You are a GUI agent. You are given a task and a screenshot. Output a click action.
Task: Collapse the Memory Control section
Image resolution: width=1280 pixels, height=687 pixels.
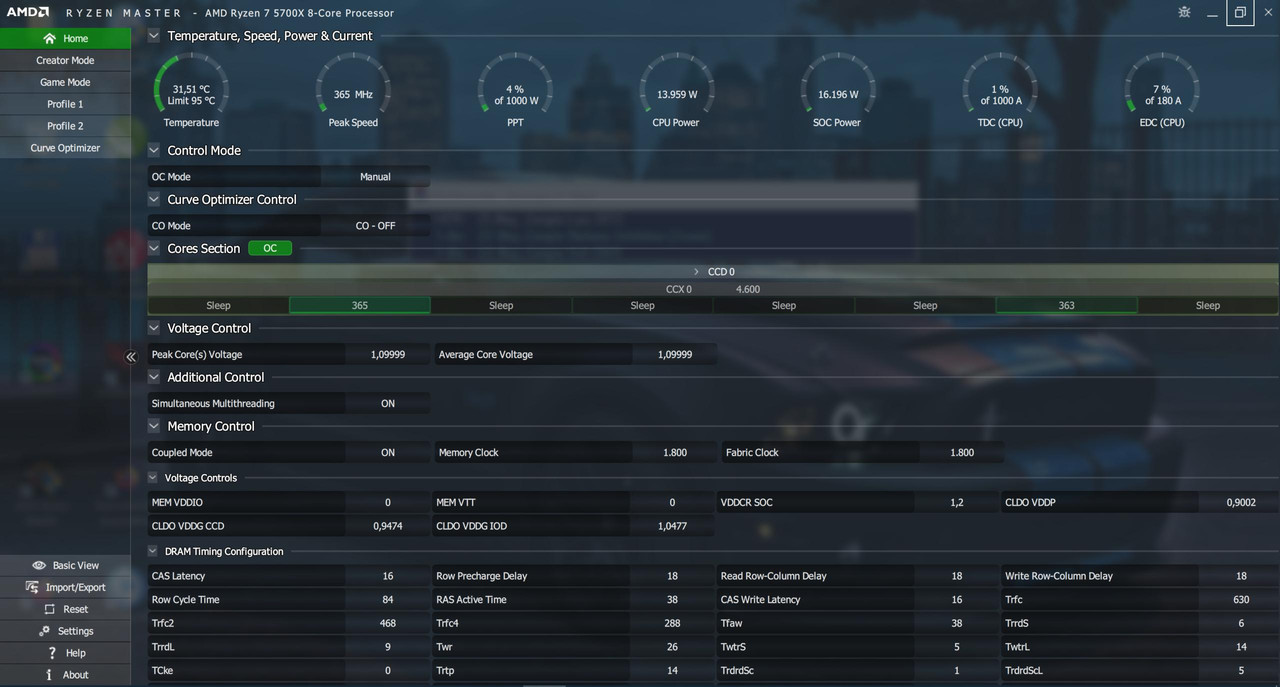pos(154,426)
